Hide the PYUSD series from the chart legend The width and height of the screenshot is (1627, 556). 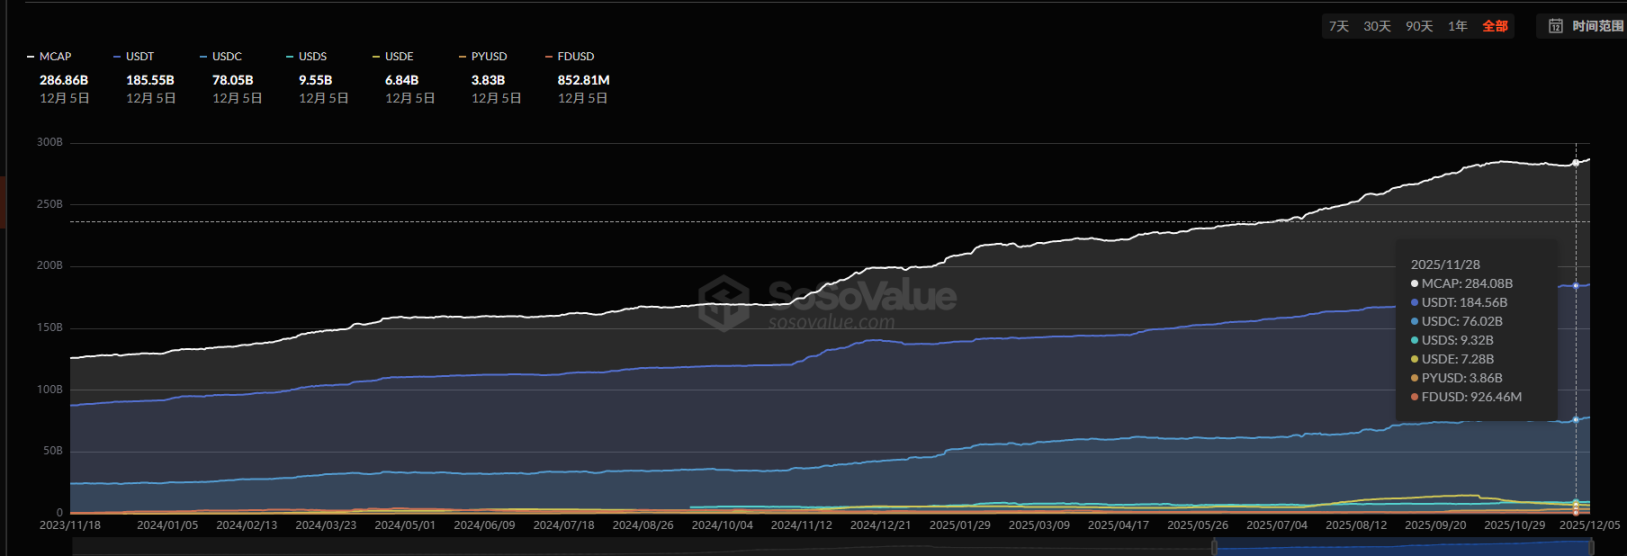coord(488,57)
